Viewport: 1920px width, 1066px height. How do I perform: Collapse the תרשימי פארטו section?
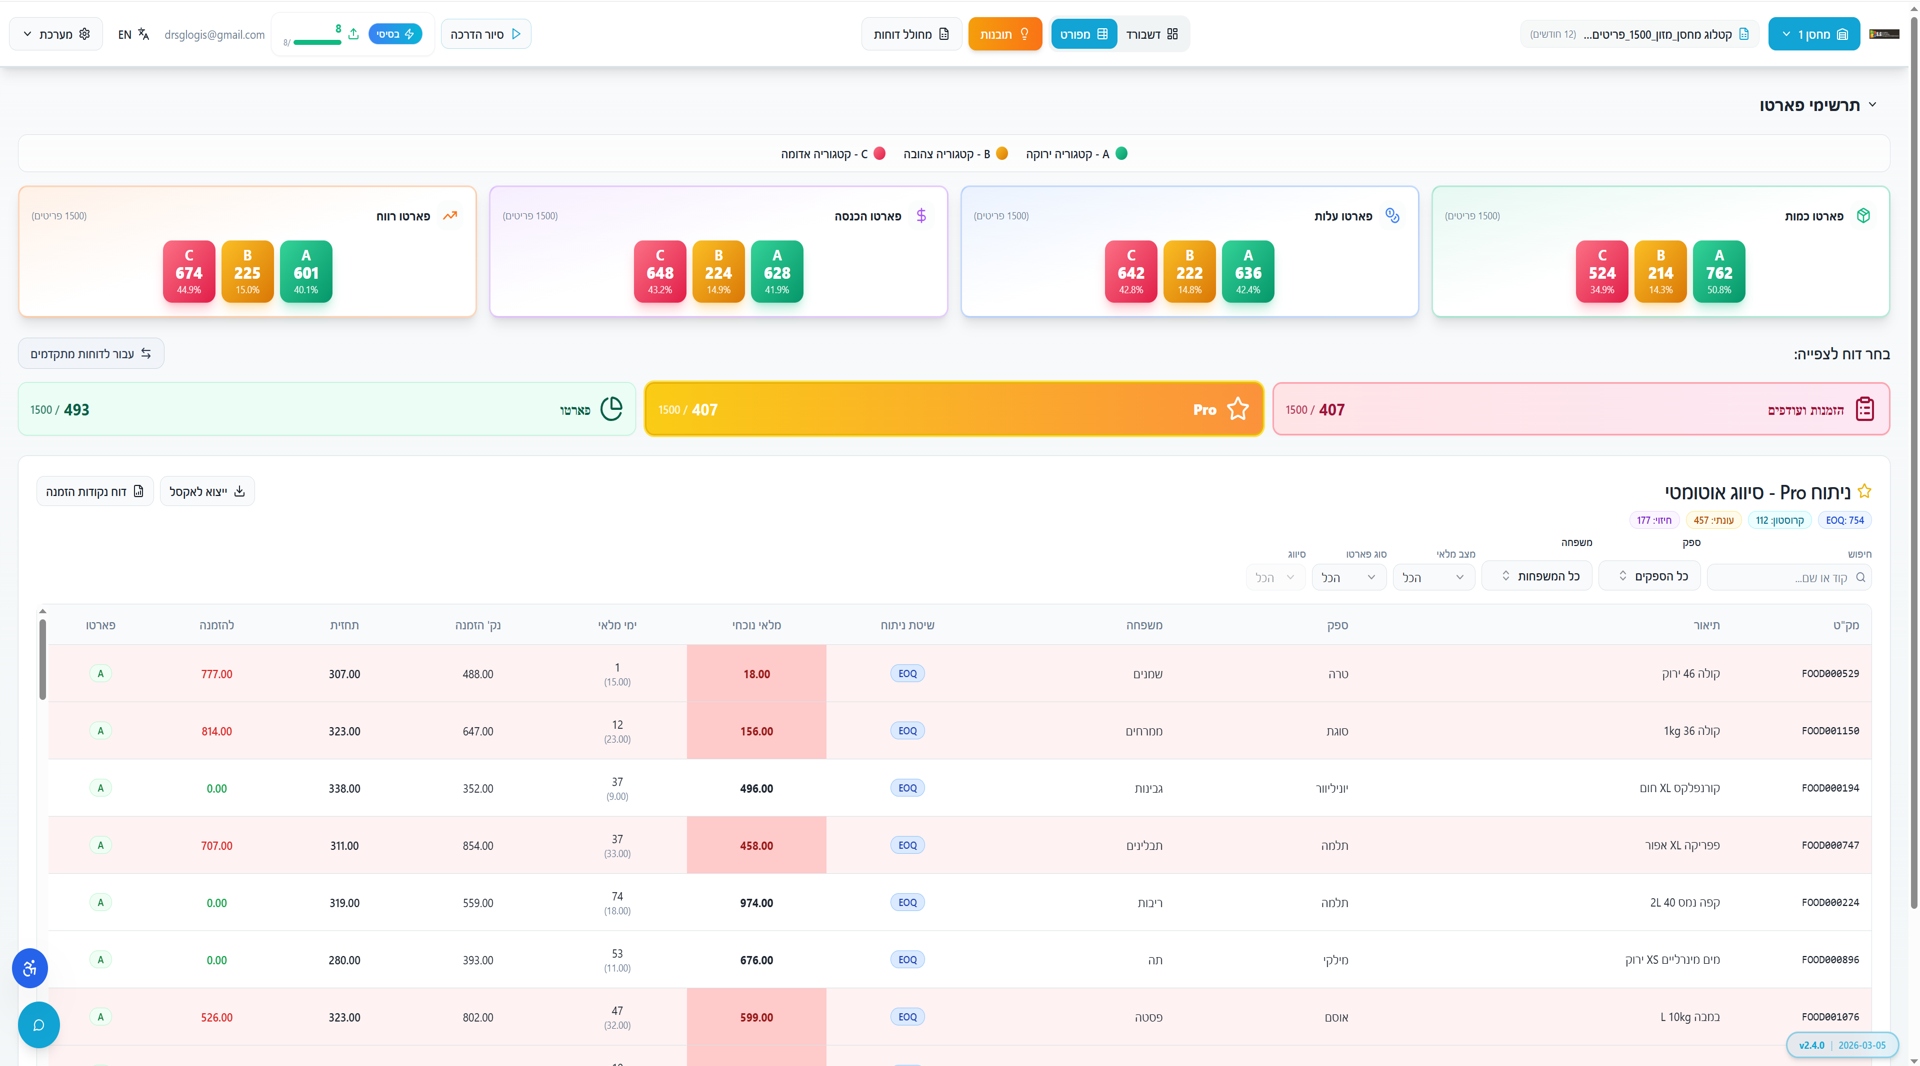click(x=1872, y=105)
